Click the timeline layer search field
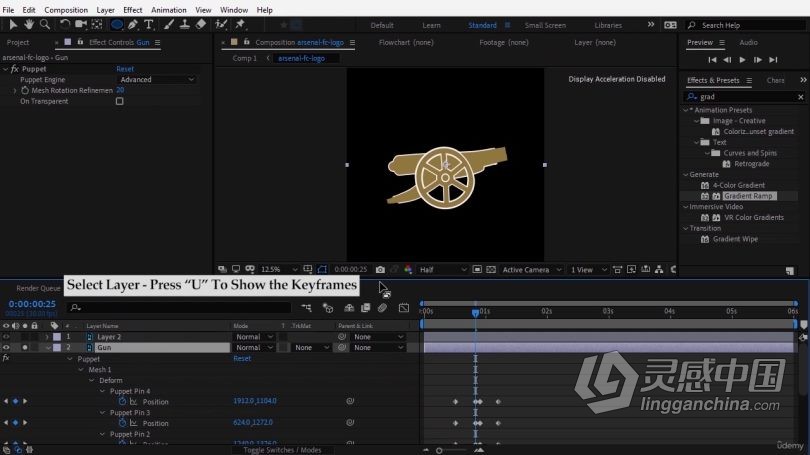Image resolution: width=810 pixels, height=455 pixels. tap(178, 308)
